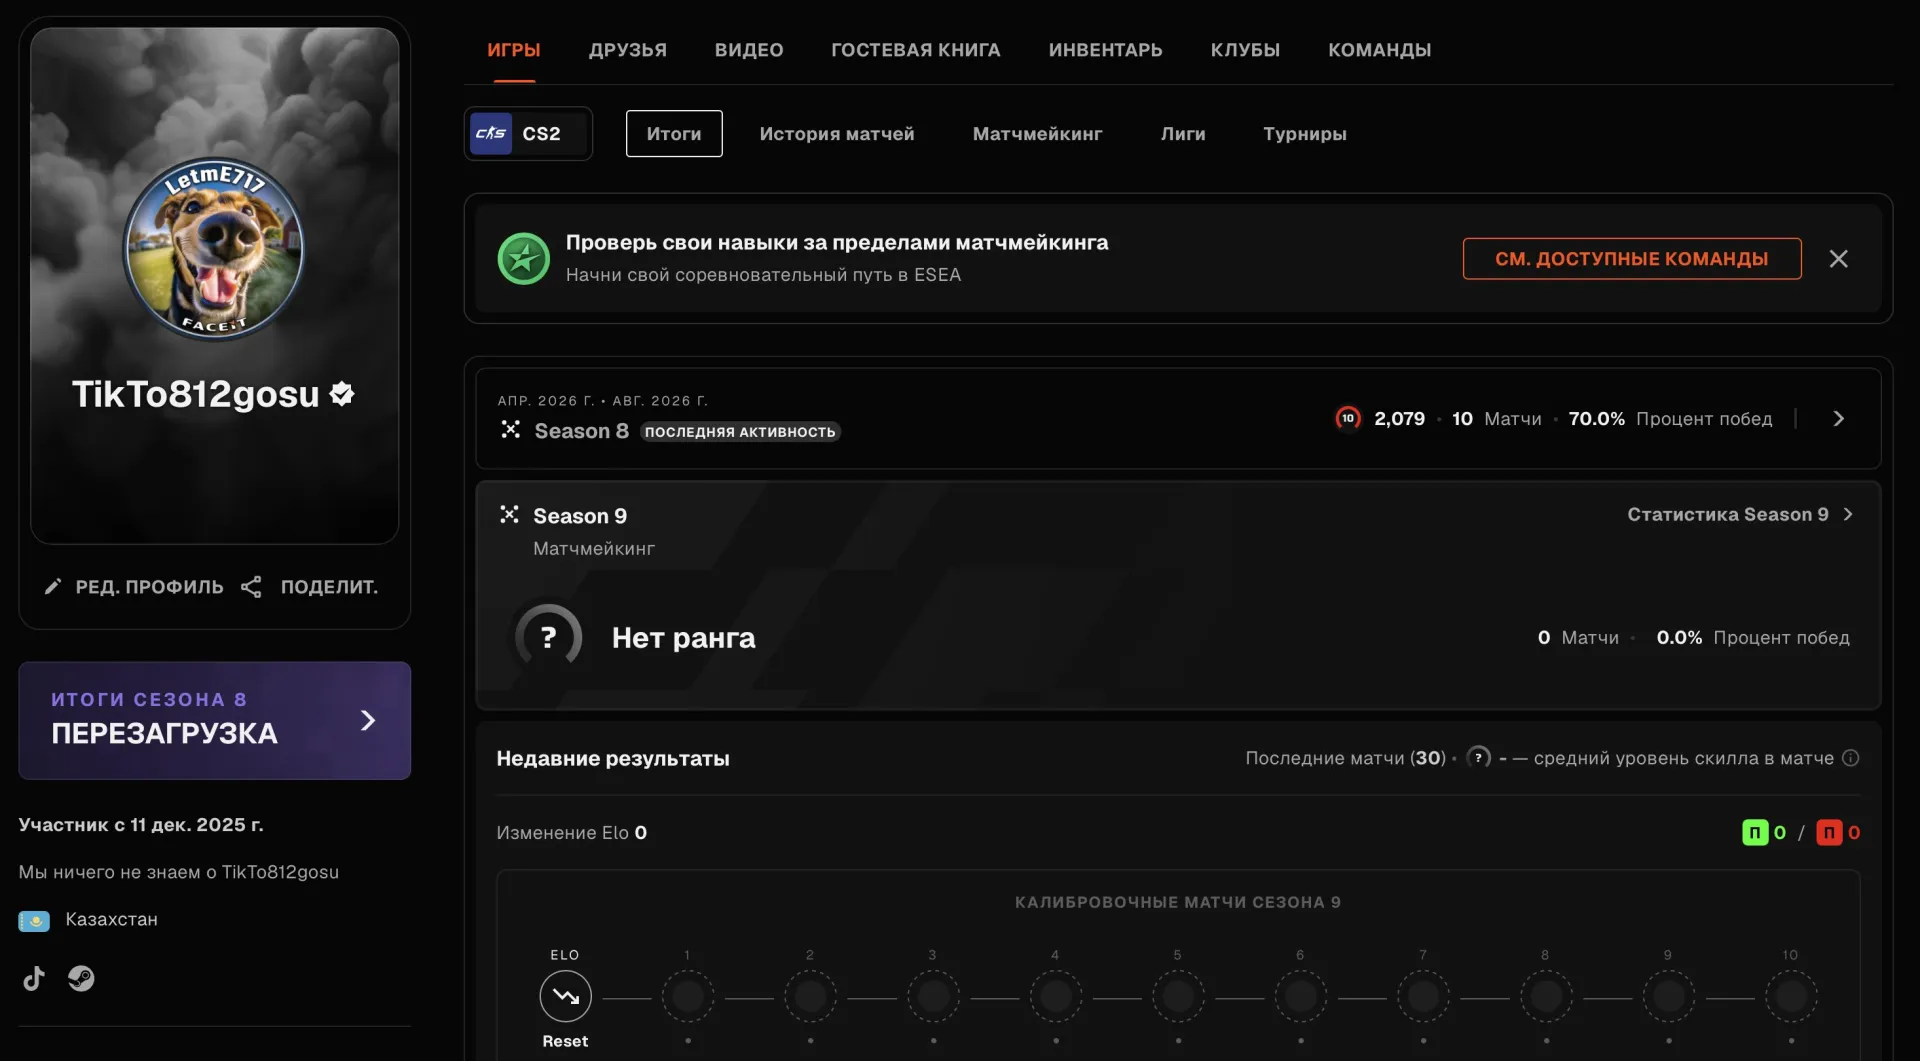Expand Season 8 stats with chevron
The height and width of the screenshot is (1061, 1920).
click(1838, 419)
